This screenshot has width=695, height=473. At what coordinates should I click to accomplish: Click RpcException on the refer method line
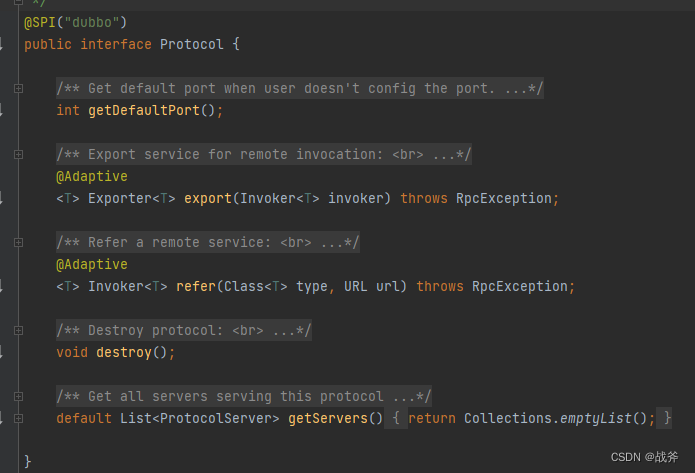click(520, 286)
